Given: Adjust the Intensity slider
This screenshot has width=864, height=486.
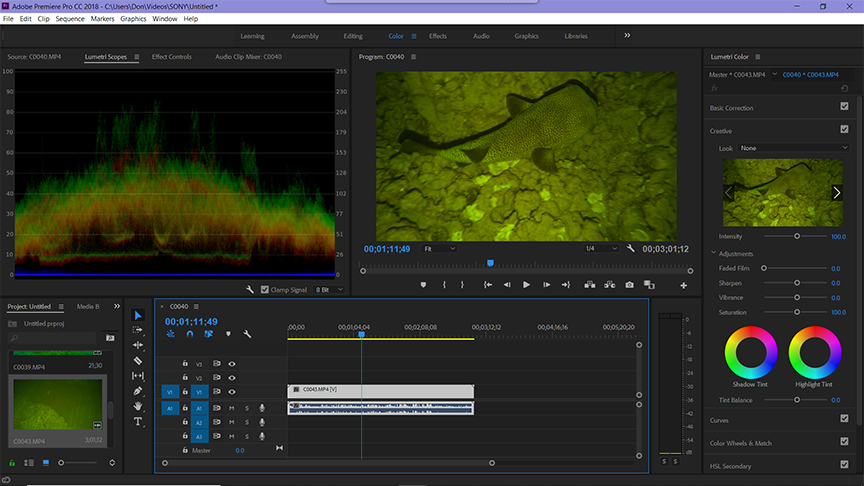Looking at the screenshot, I should click(797, 236).
